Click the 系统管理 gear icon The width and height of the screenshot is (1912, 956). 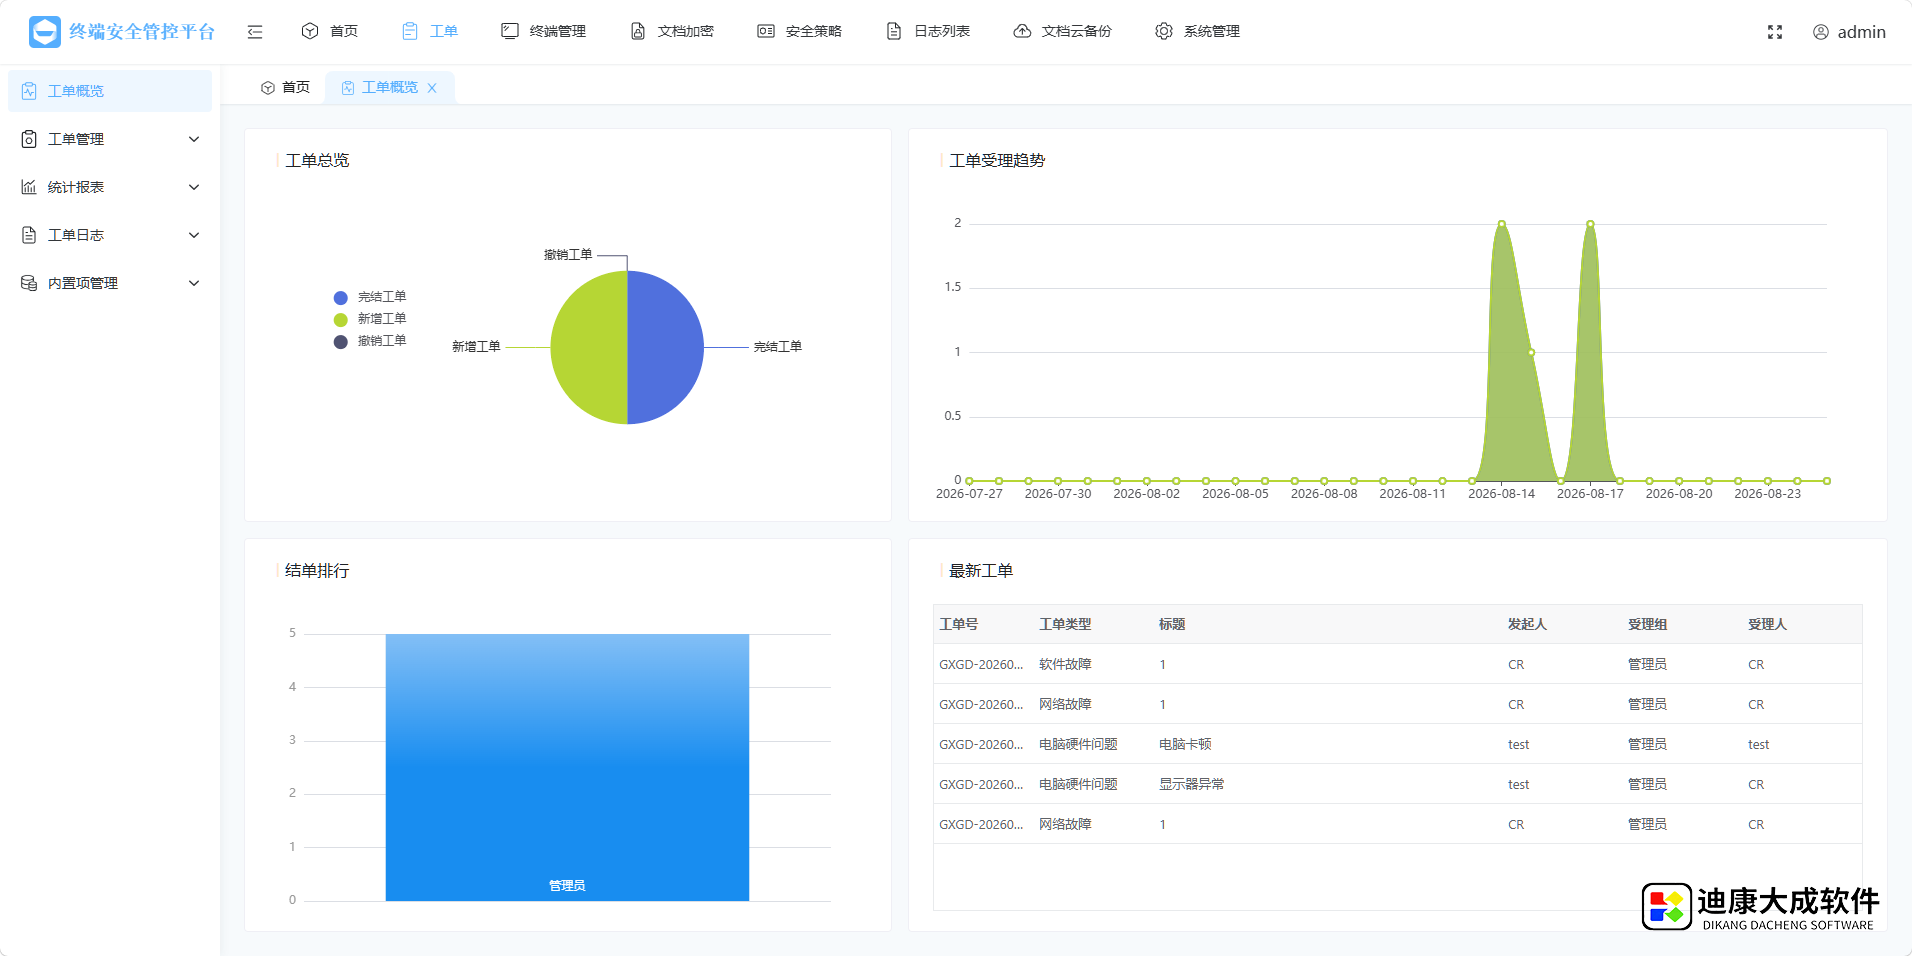1164,31
